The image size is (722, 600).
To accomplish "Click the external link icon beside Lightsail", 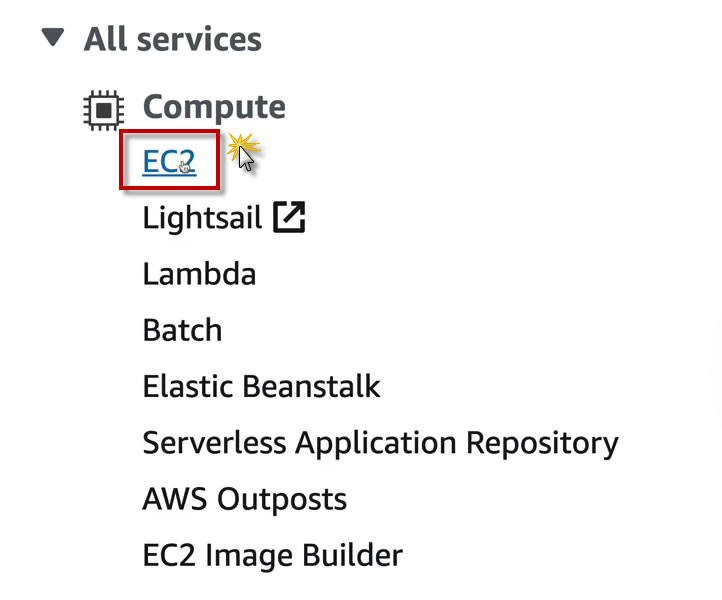I will [x=289, y=217].
